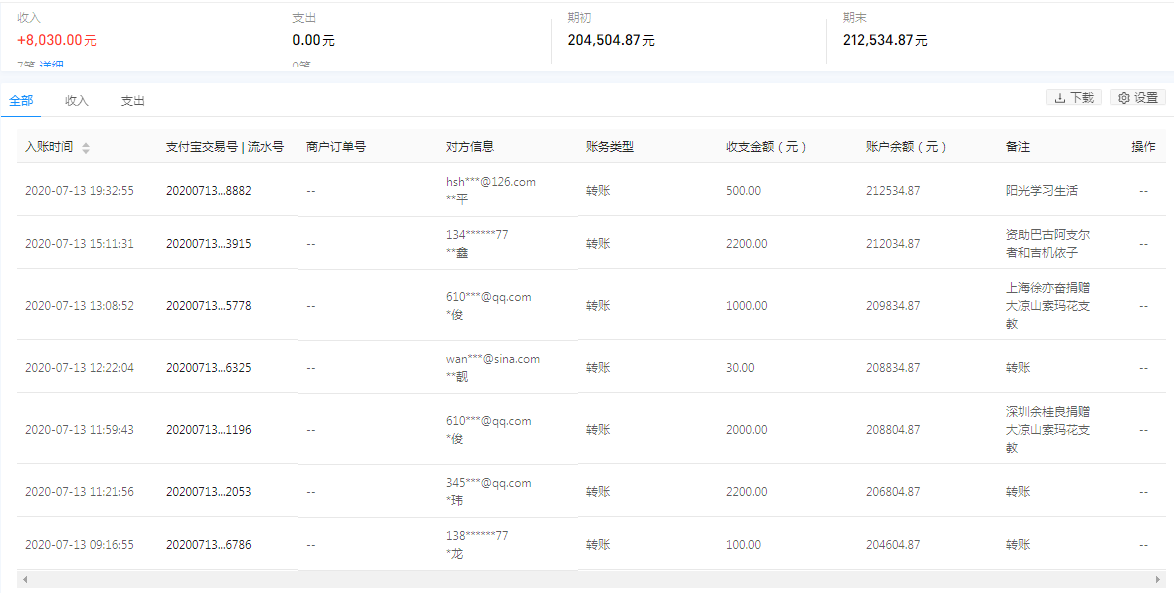1174x593 pixels.
Task: Open transaction number 20200713...5778
Action: coord(208,306)
